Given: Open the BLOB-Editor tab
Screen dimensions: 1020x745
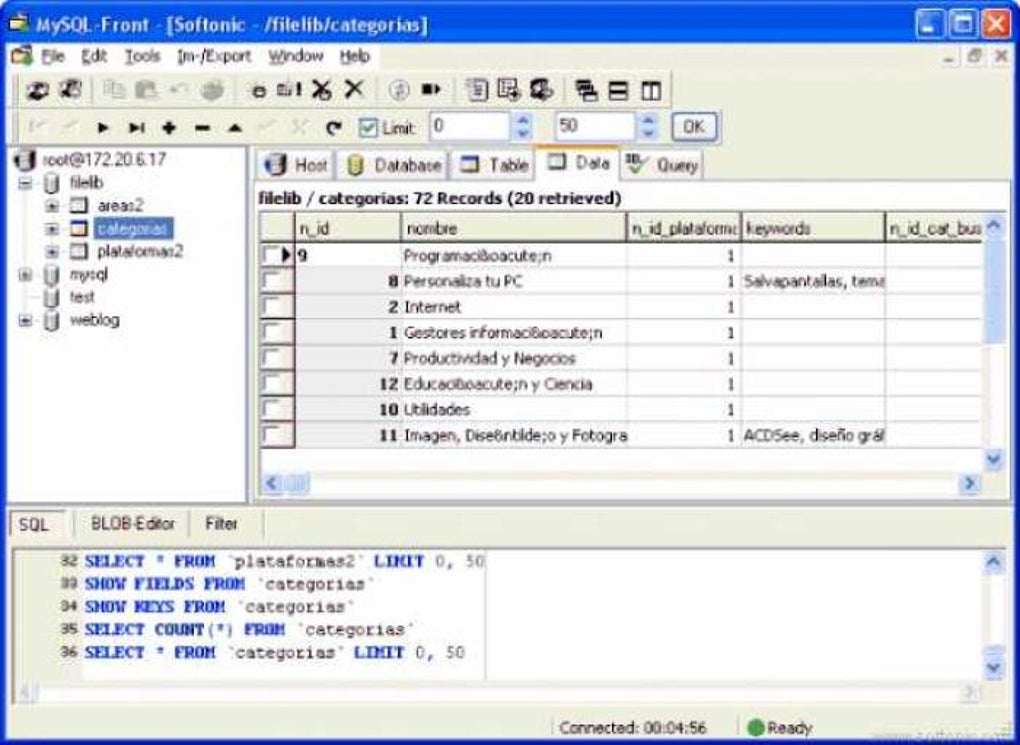Looking at the screenshot, I should pyautogui.click(x=132, y=524).
